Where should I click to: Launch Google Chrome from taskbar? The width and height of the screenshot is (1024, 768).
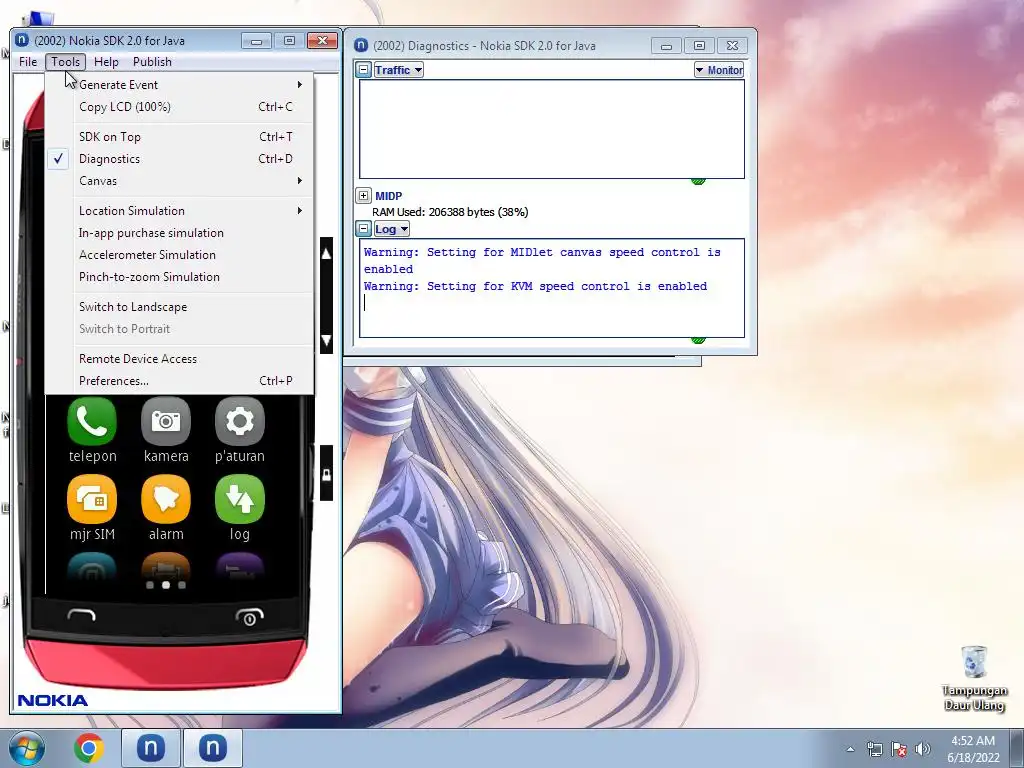[x=89, y=748]
